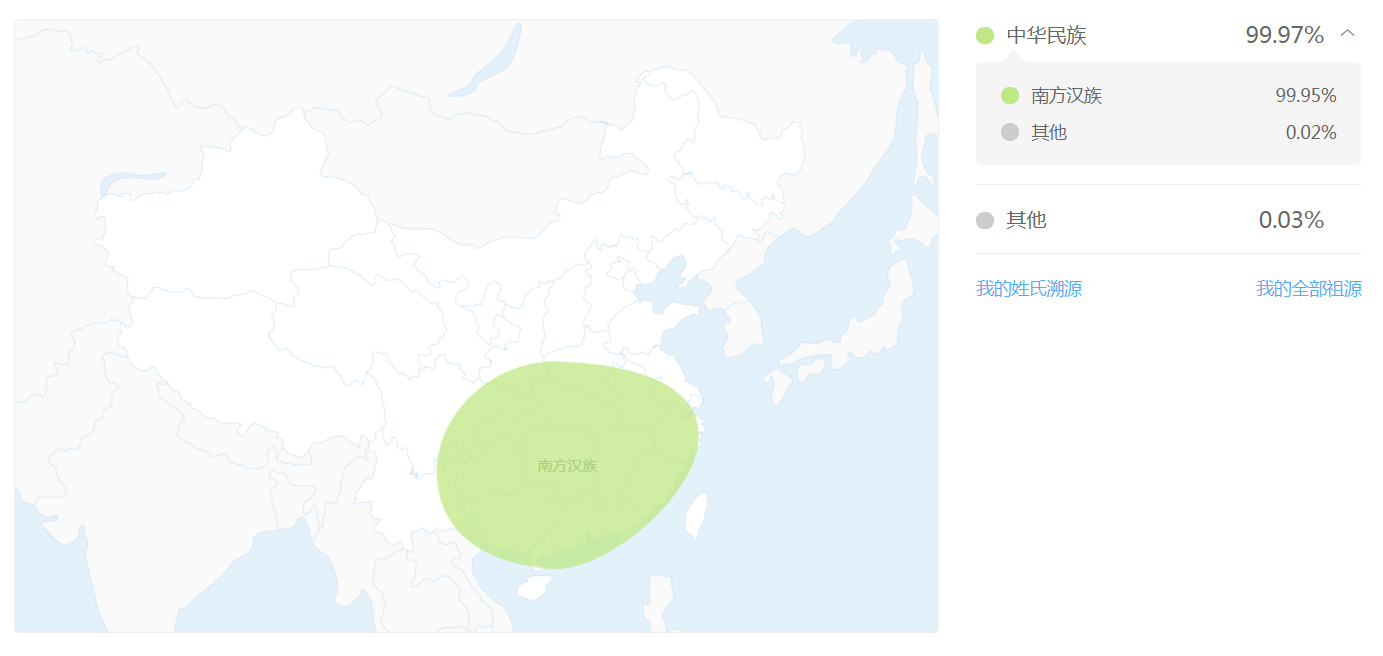Collapse the 中华民族 group with the chevron

click(1347, 33)
